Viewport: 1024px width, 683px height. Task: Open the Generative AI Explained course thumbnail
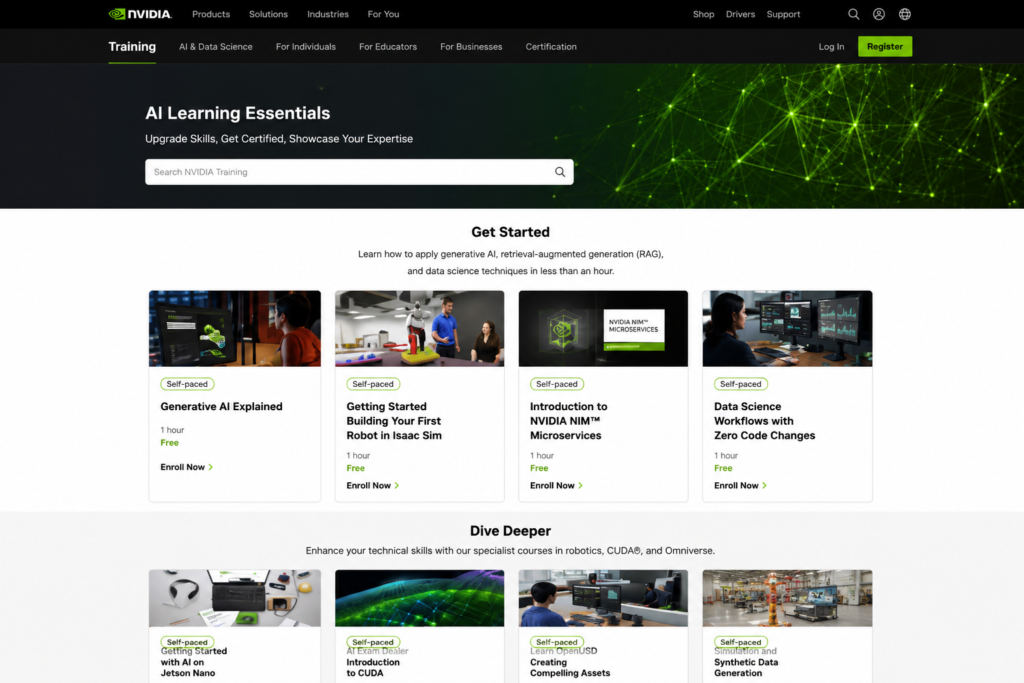pos(234,328)
